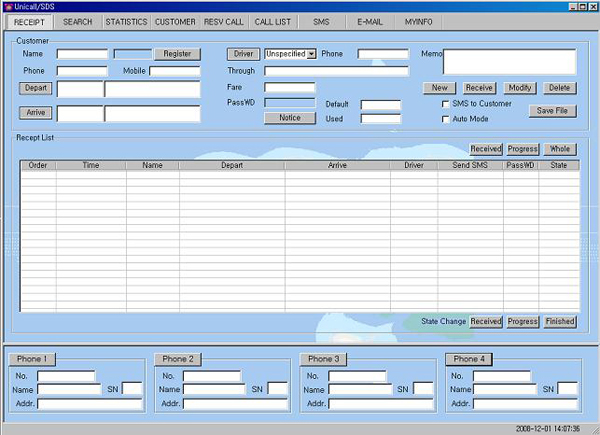Set state to Finished in State Change
This screenshot has height=435, width=600.
(560, 322)
